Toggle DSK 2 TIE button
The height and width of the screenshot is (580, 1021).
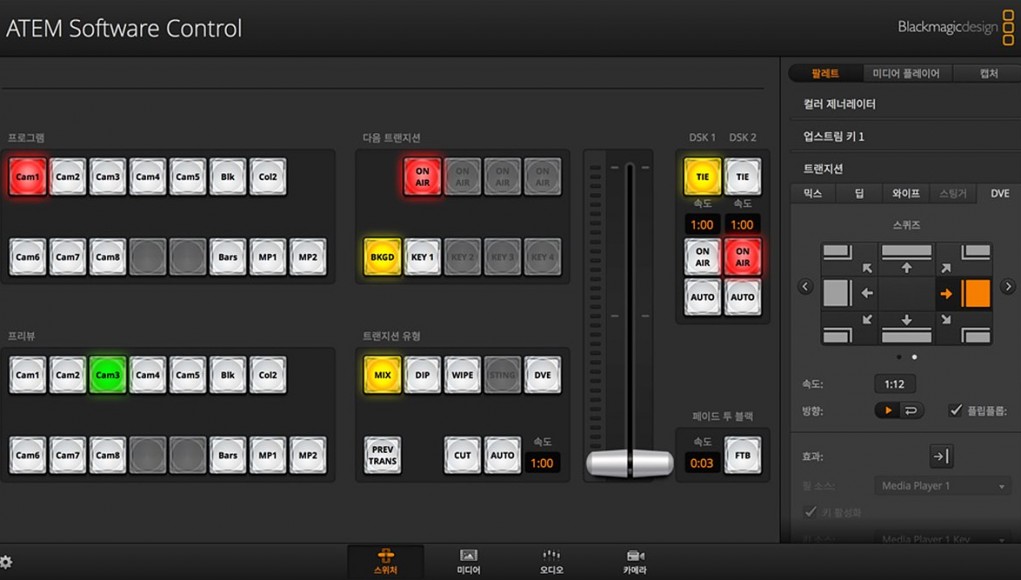(x=742, y=176)
